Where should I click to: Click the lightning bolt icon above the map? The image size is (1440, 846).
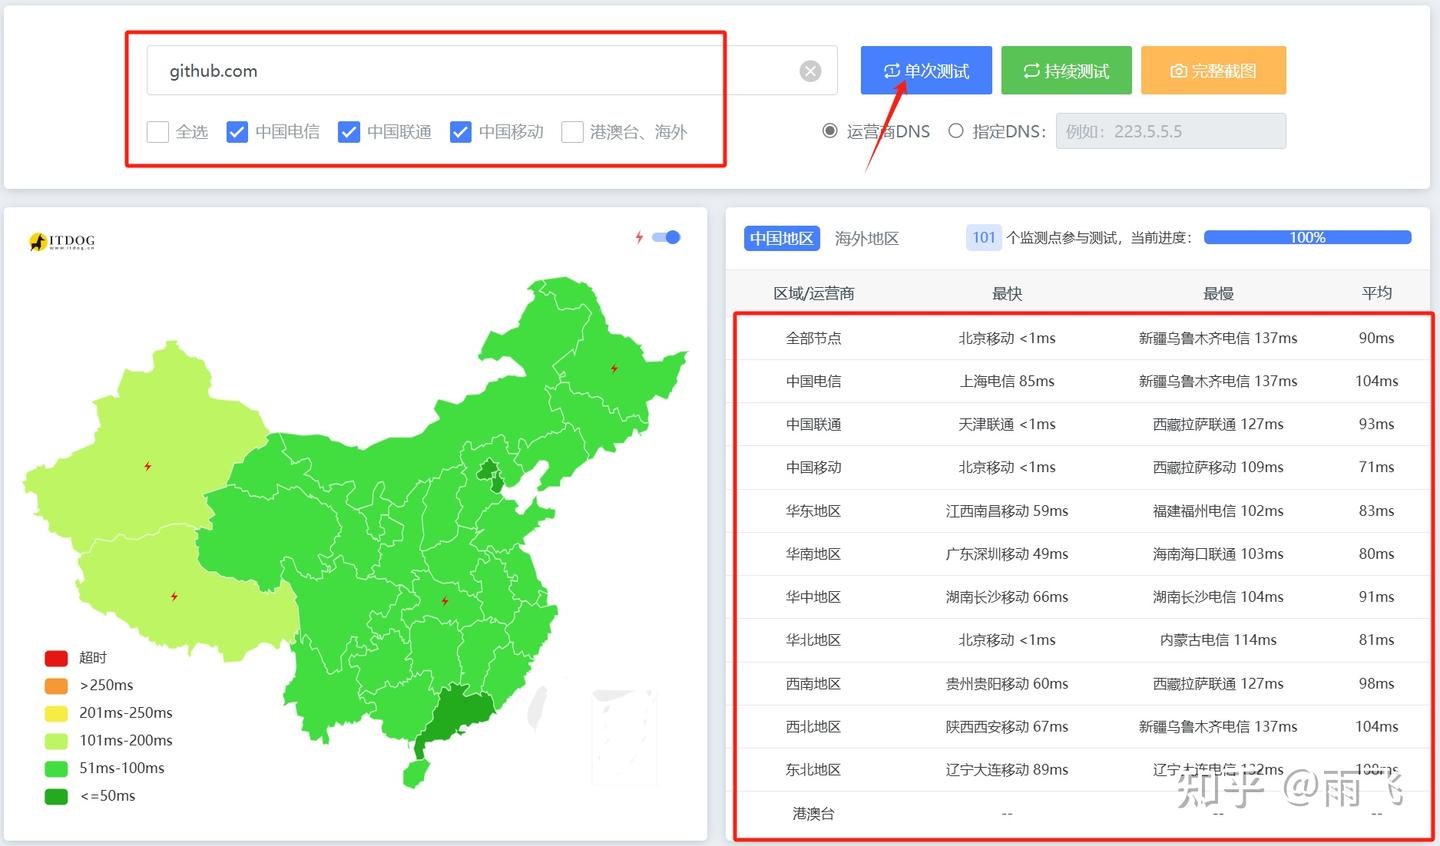tap(640, 237)
